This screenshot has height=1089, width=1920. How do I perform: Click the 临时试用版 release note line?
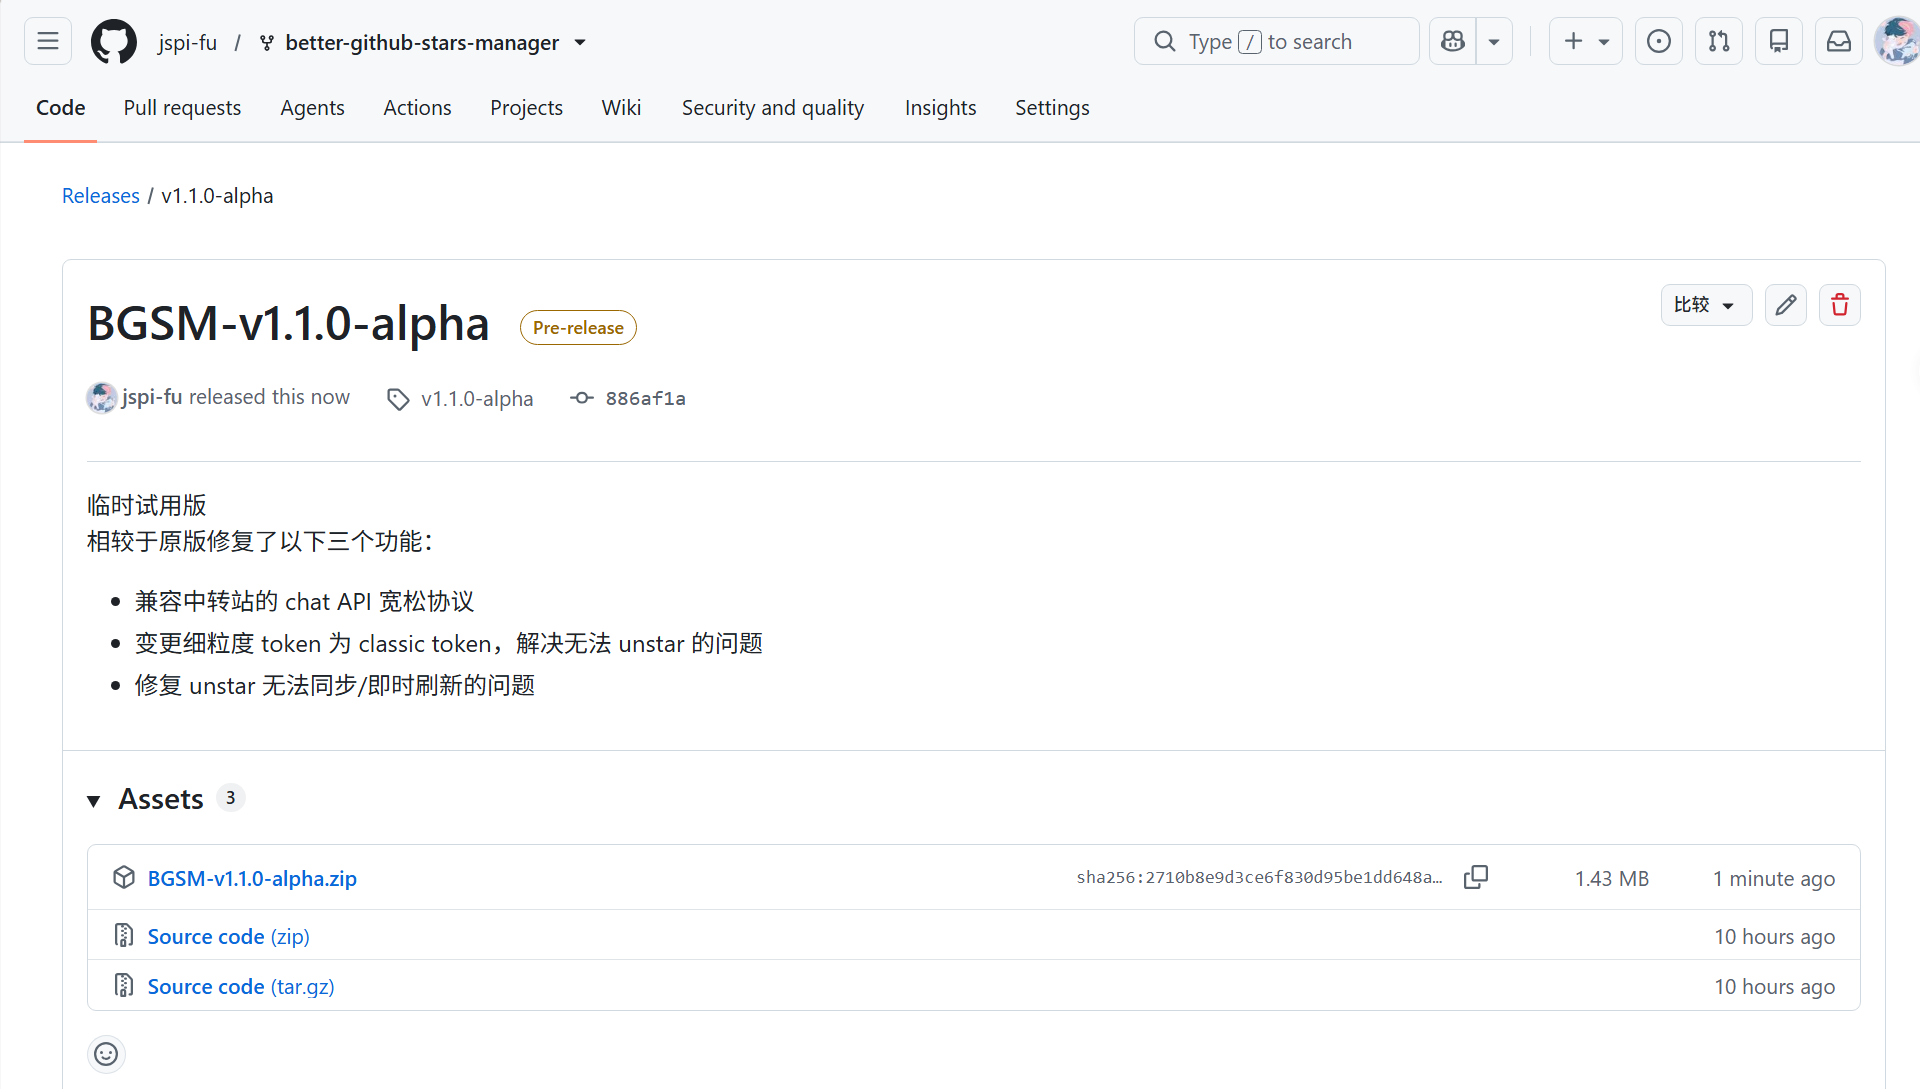147,506
